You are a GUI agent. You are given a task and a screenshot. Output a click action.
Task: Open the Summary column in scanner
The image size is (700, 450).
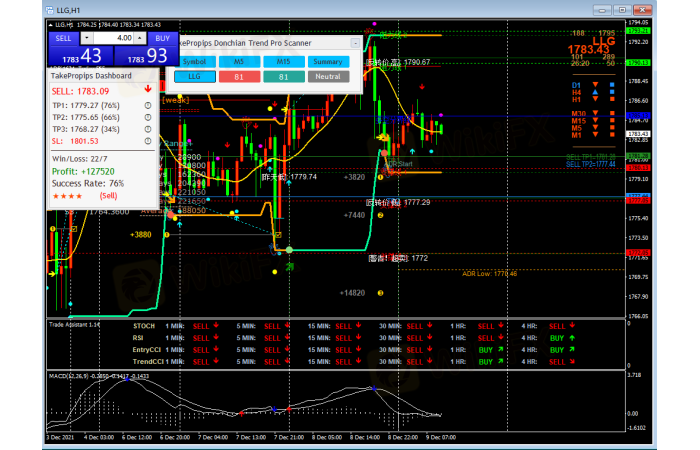328,61
